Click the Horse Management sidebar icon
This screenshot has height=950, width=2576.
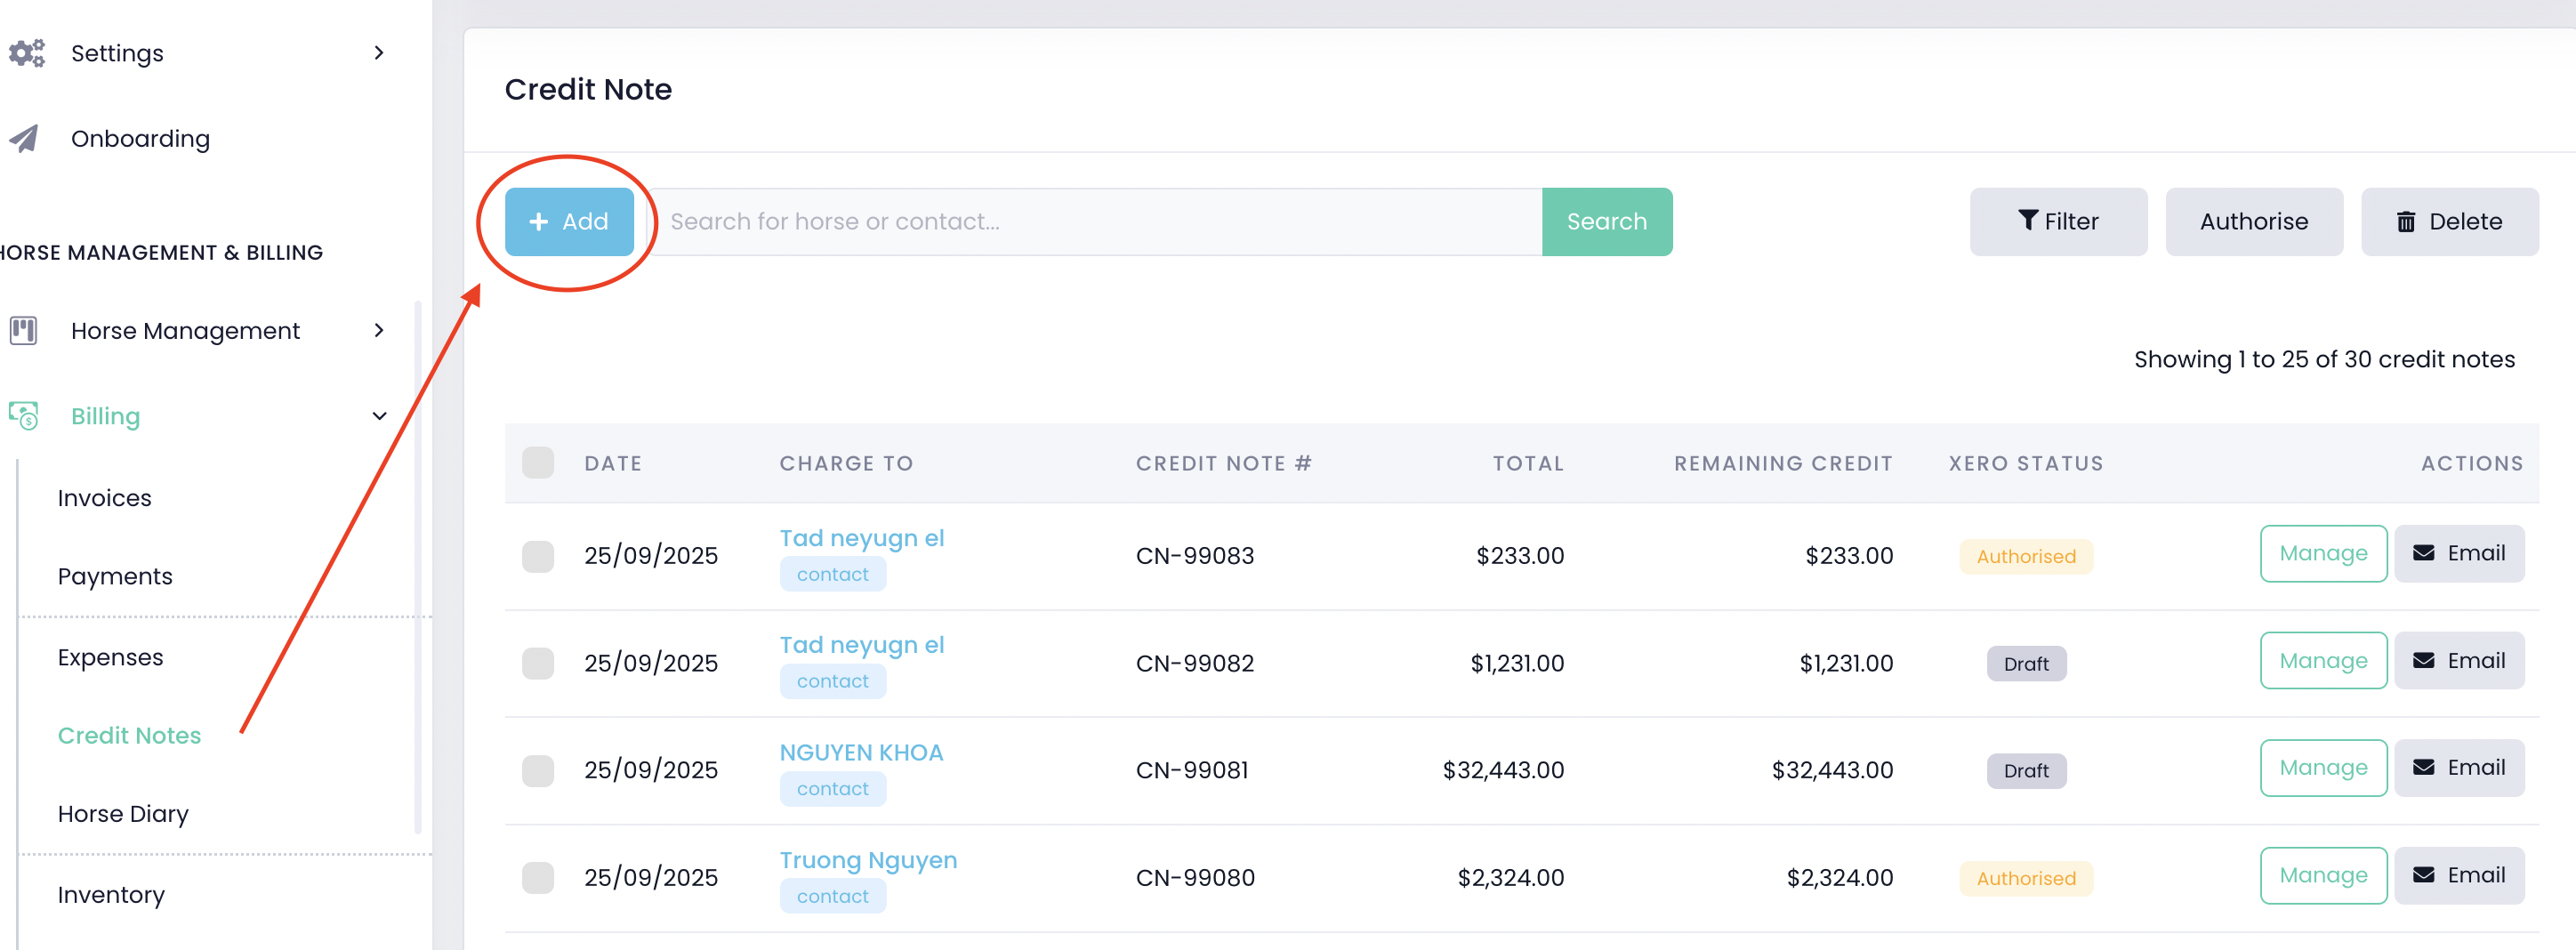point(23,330)
